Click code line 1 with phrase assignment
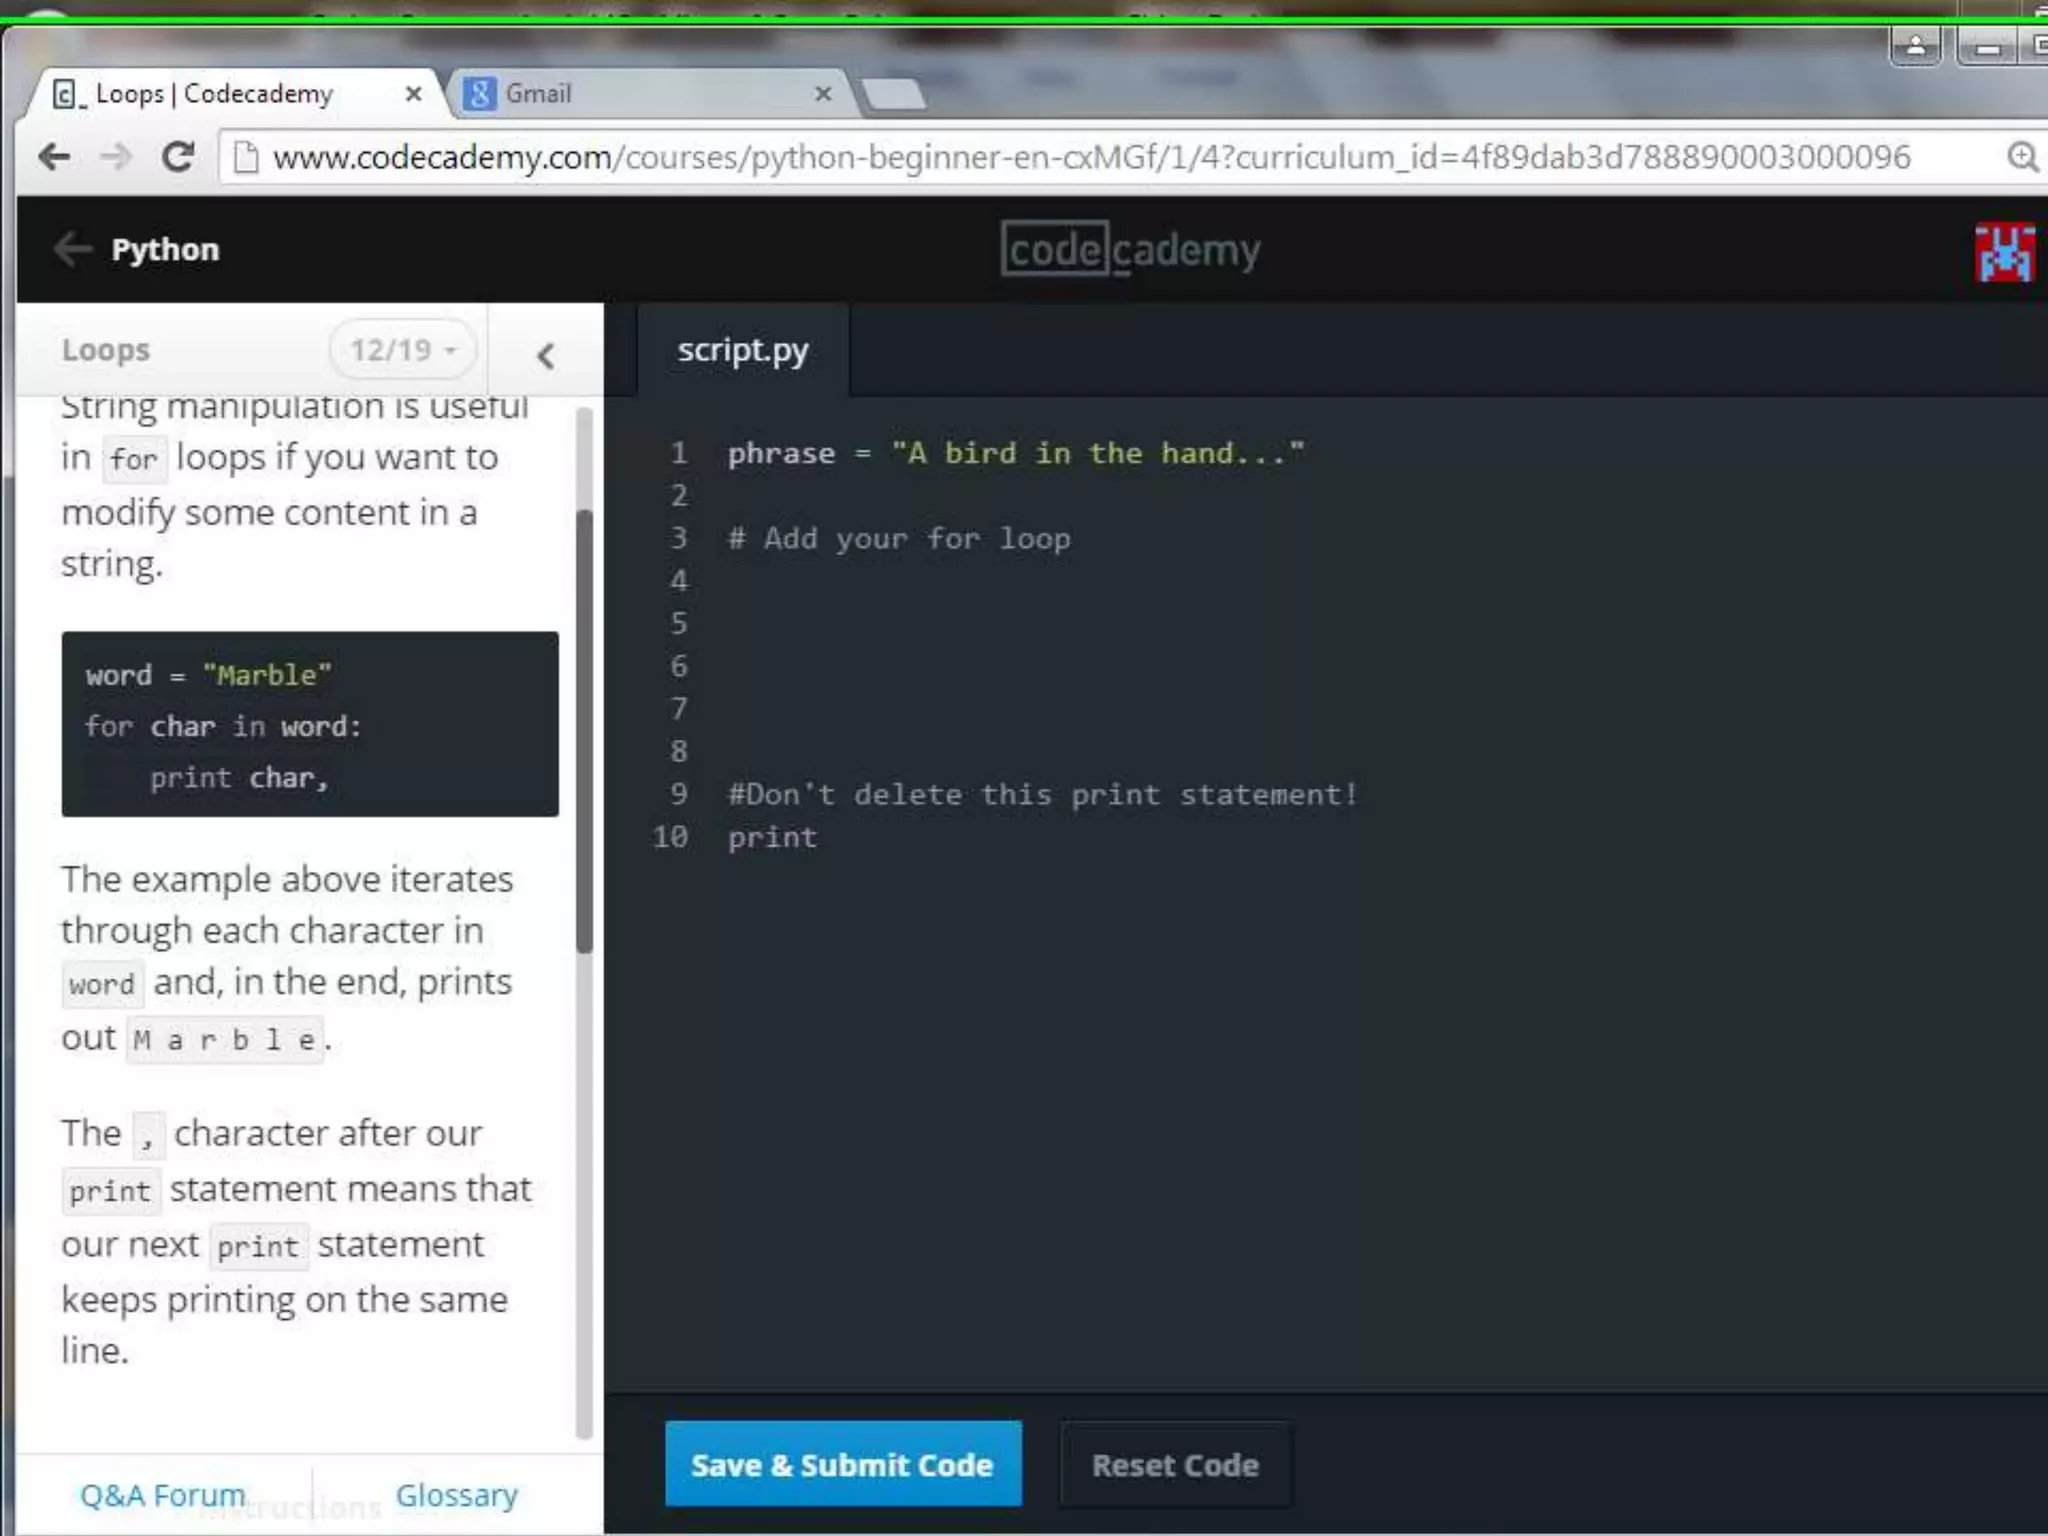Viewport: 2048px width, 1536px height. coord(1016,453)
